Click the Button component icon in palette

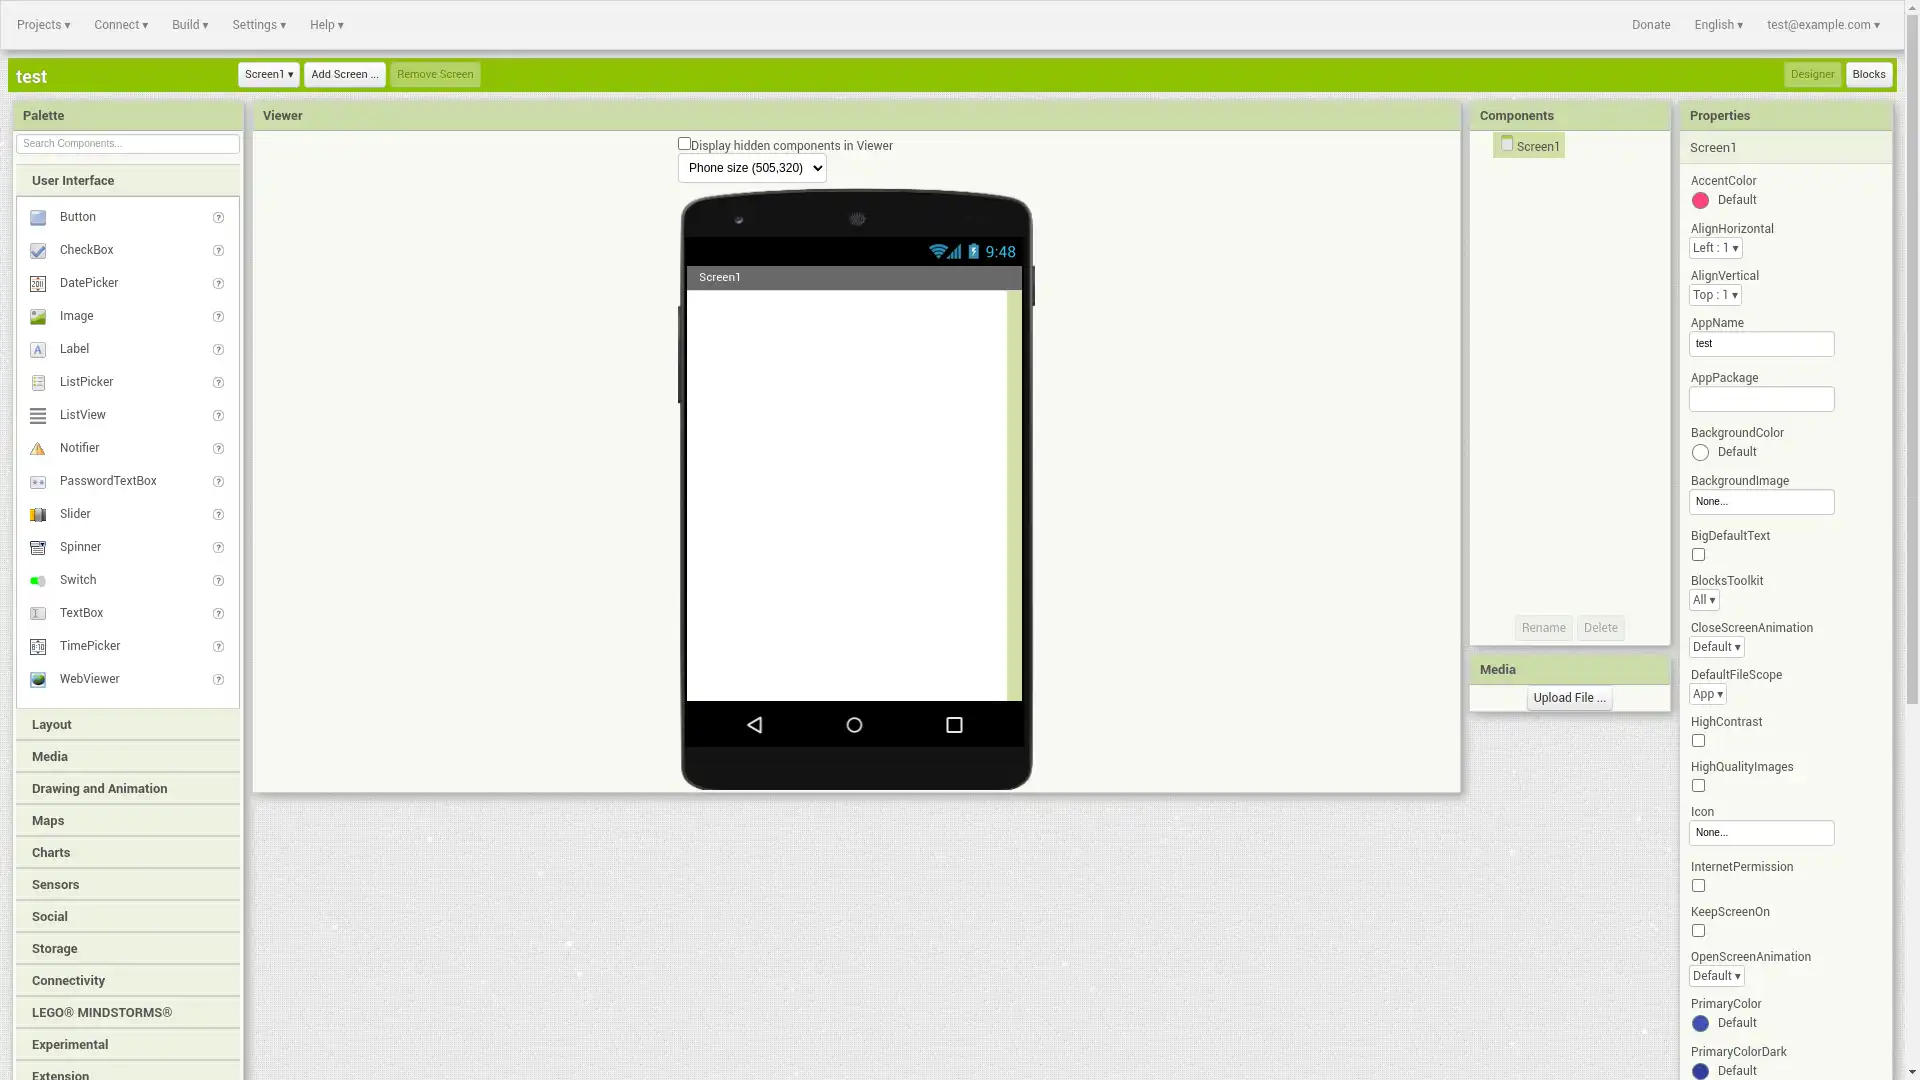tap(37, 216)
